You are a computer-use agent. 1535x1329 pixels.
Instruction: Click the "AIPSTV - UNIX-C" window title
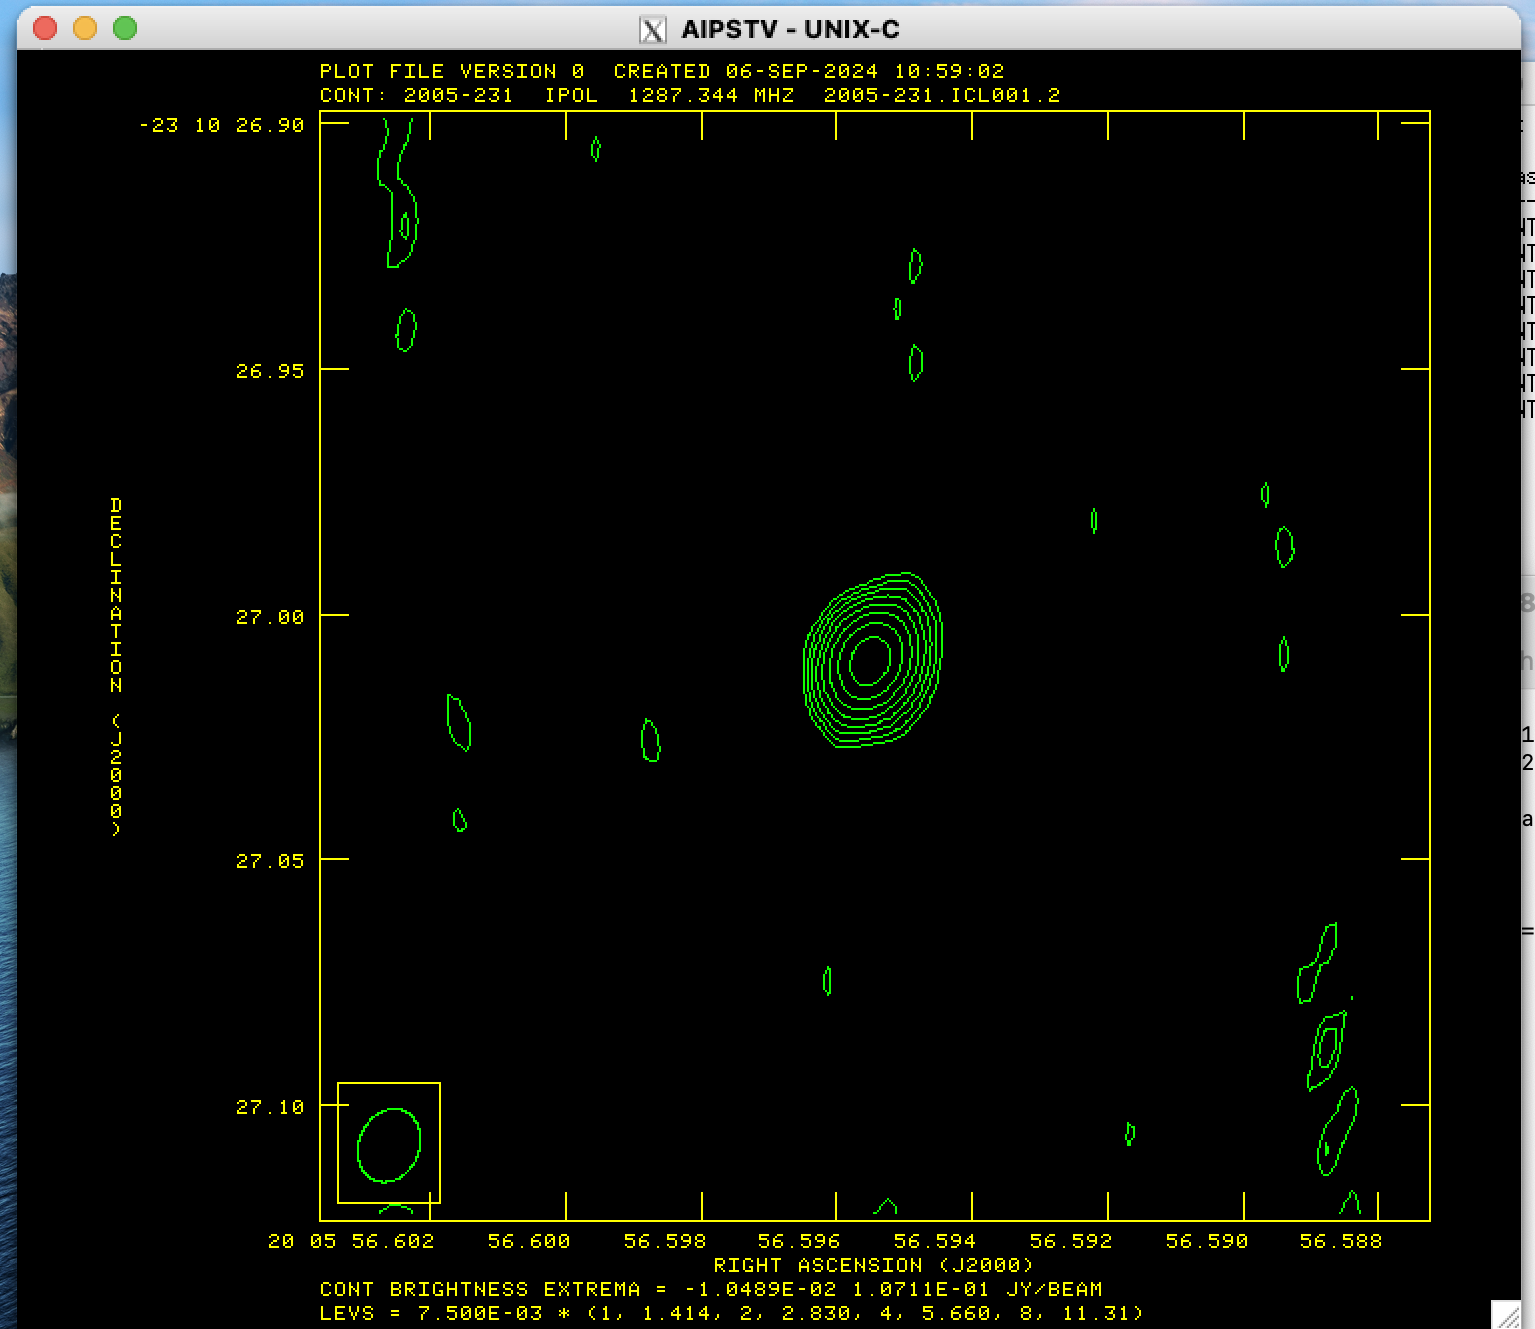[x=790, y=30]
